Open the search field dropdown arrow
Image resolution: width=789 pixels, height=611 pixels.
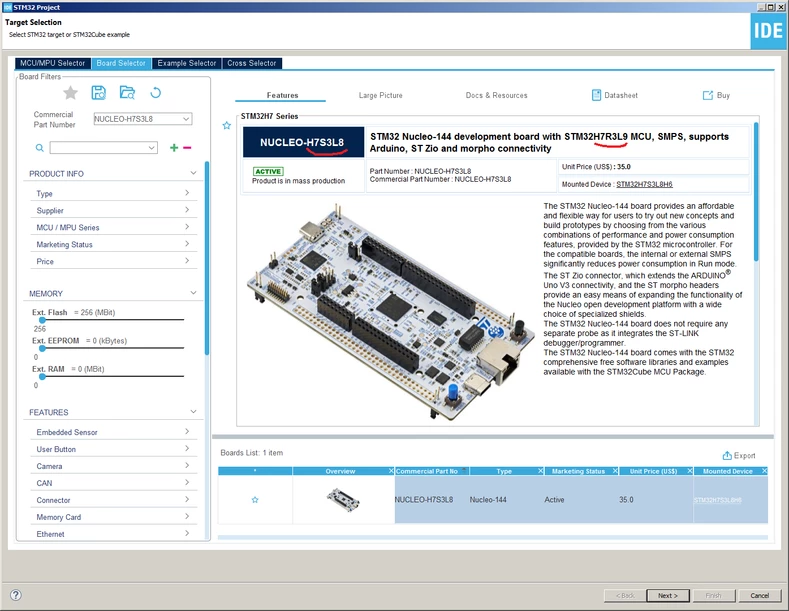tap(151, 148)
